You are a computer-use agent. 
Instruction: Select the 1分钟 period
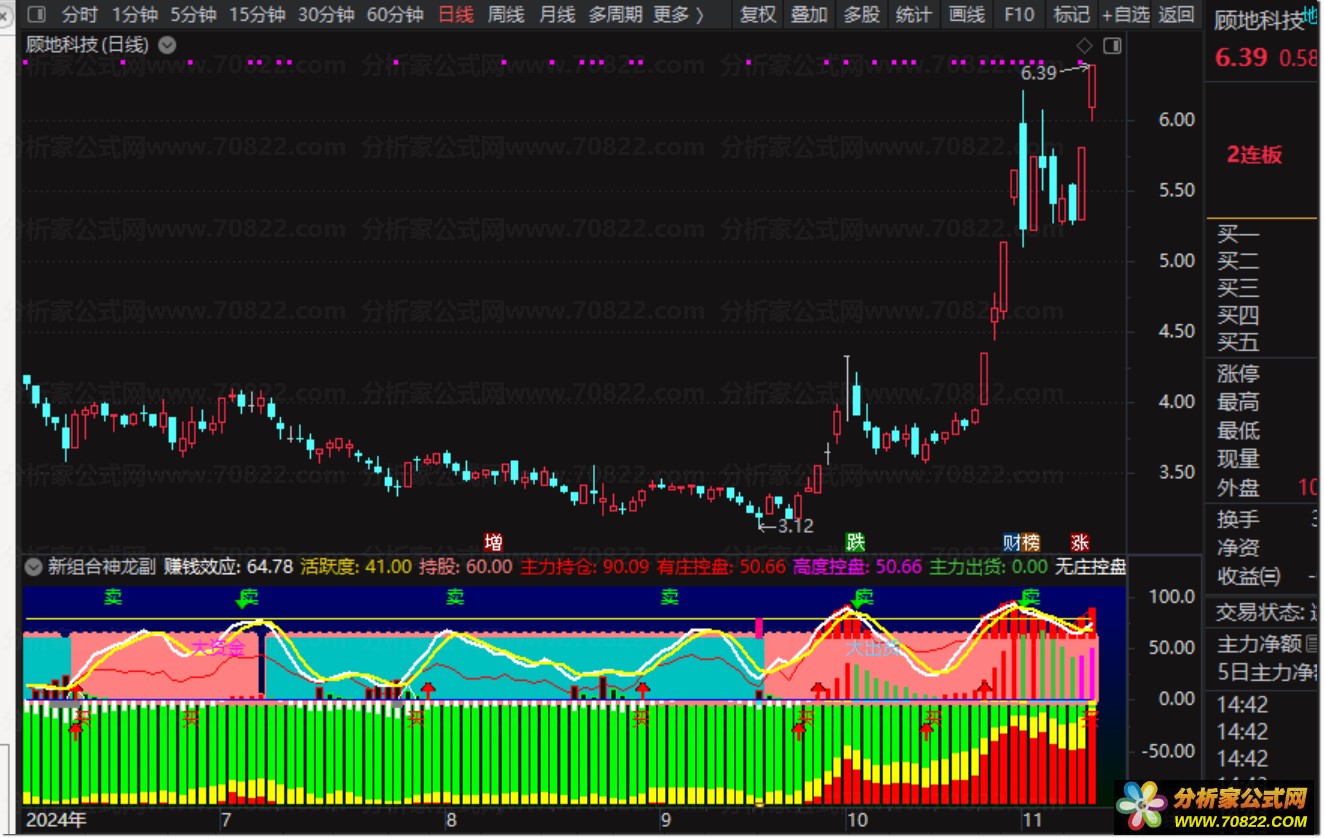[x=135, y=15]
